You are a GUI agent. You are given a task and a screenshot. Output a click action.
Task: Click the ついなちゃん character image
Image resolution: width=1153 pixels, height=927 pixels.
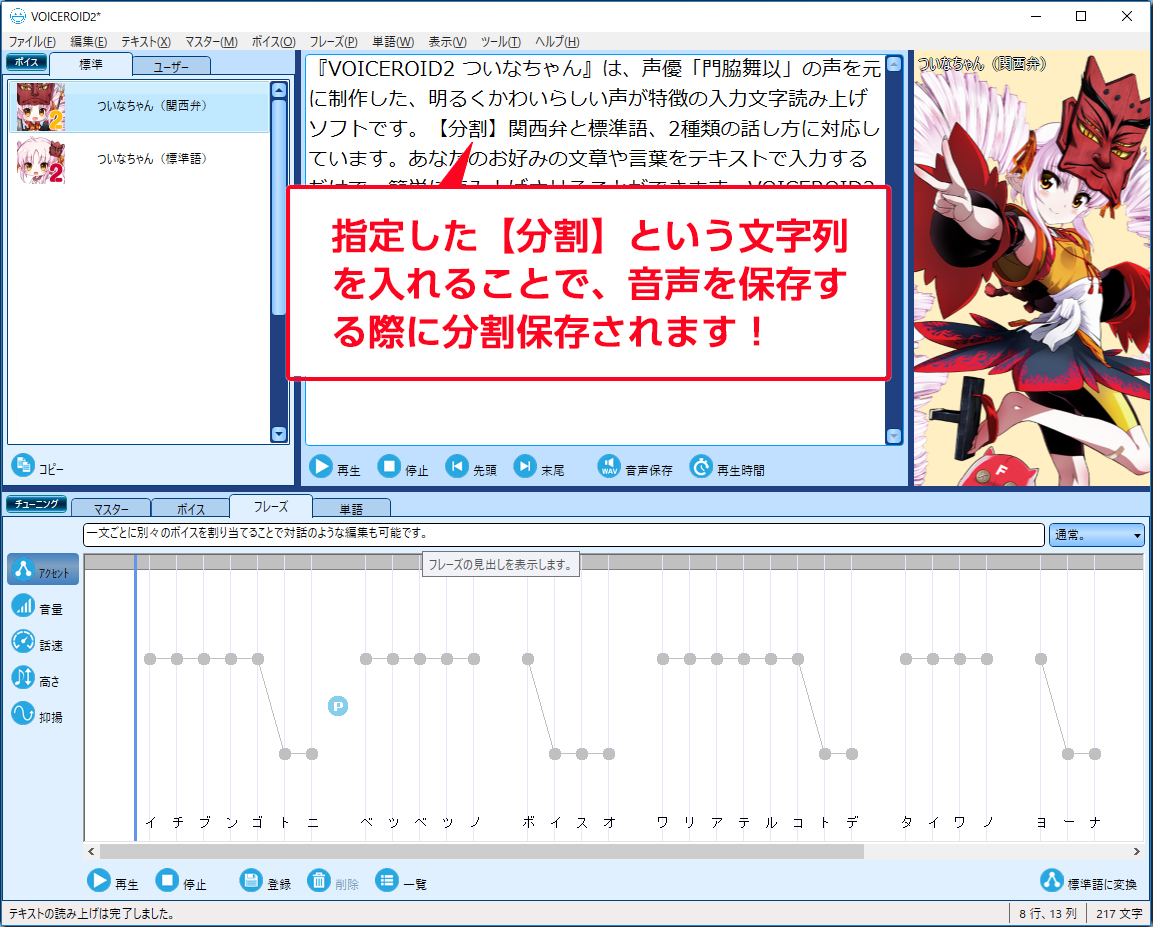[x=1032, y=268]
